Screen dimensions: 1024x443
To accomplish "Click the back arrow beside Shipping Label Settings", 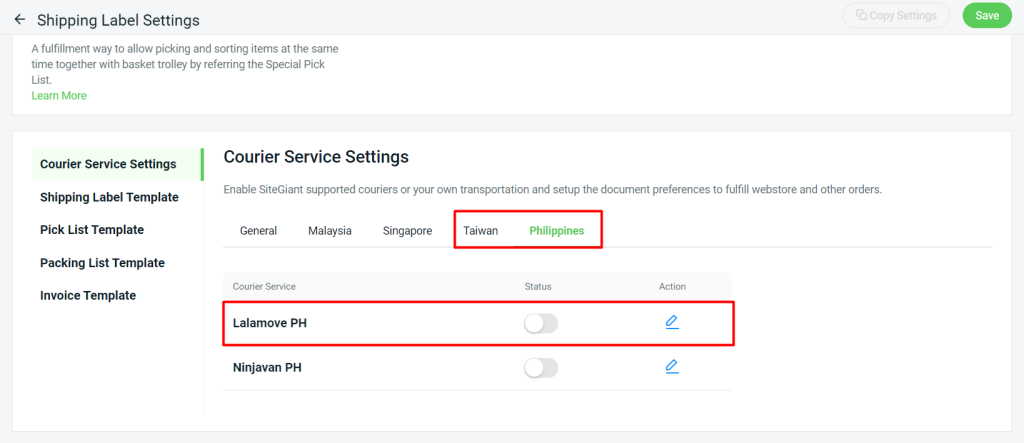I will pyautogui.click(x=20, y=20).
